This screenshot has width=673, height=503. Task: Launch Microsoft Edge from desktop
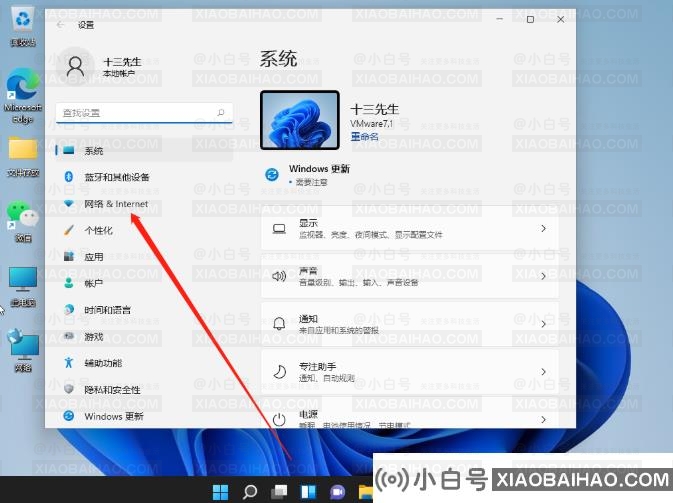[22, 95]
